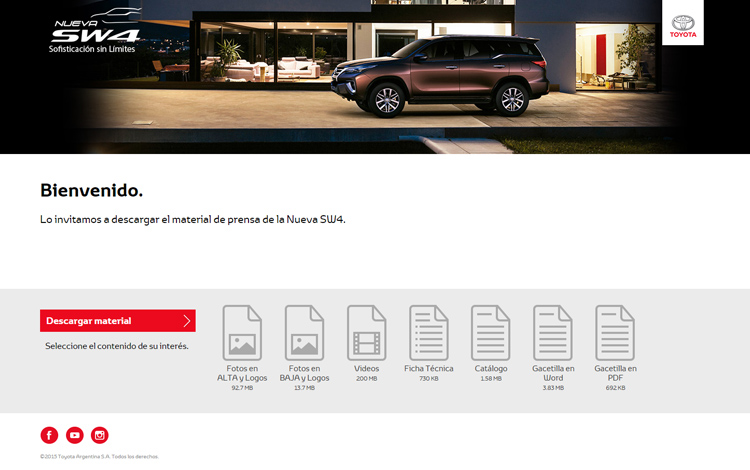Image resolution: width=750 pixels, height=470 pixels.
Task: Click the Fotos en ALTA y Logos file icon
Action: coord(242,332)
